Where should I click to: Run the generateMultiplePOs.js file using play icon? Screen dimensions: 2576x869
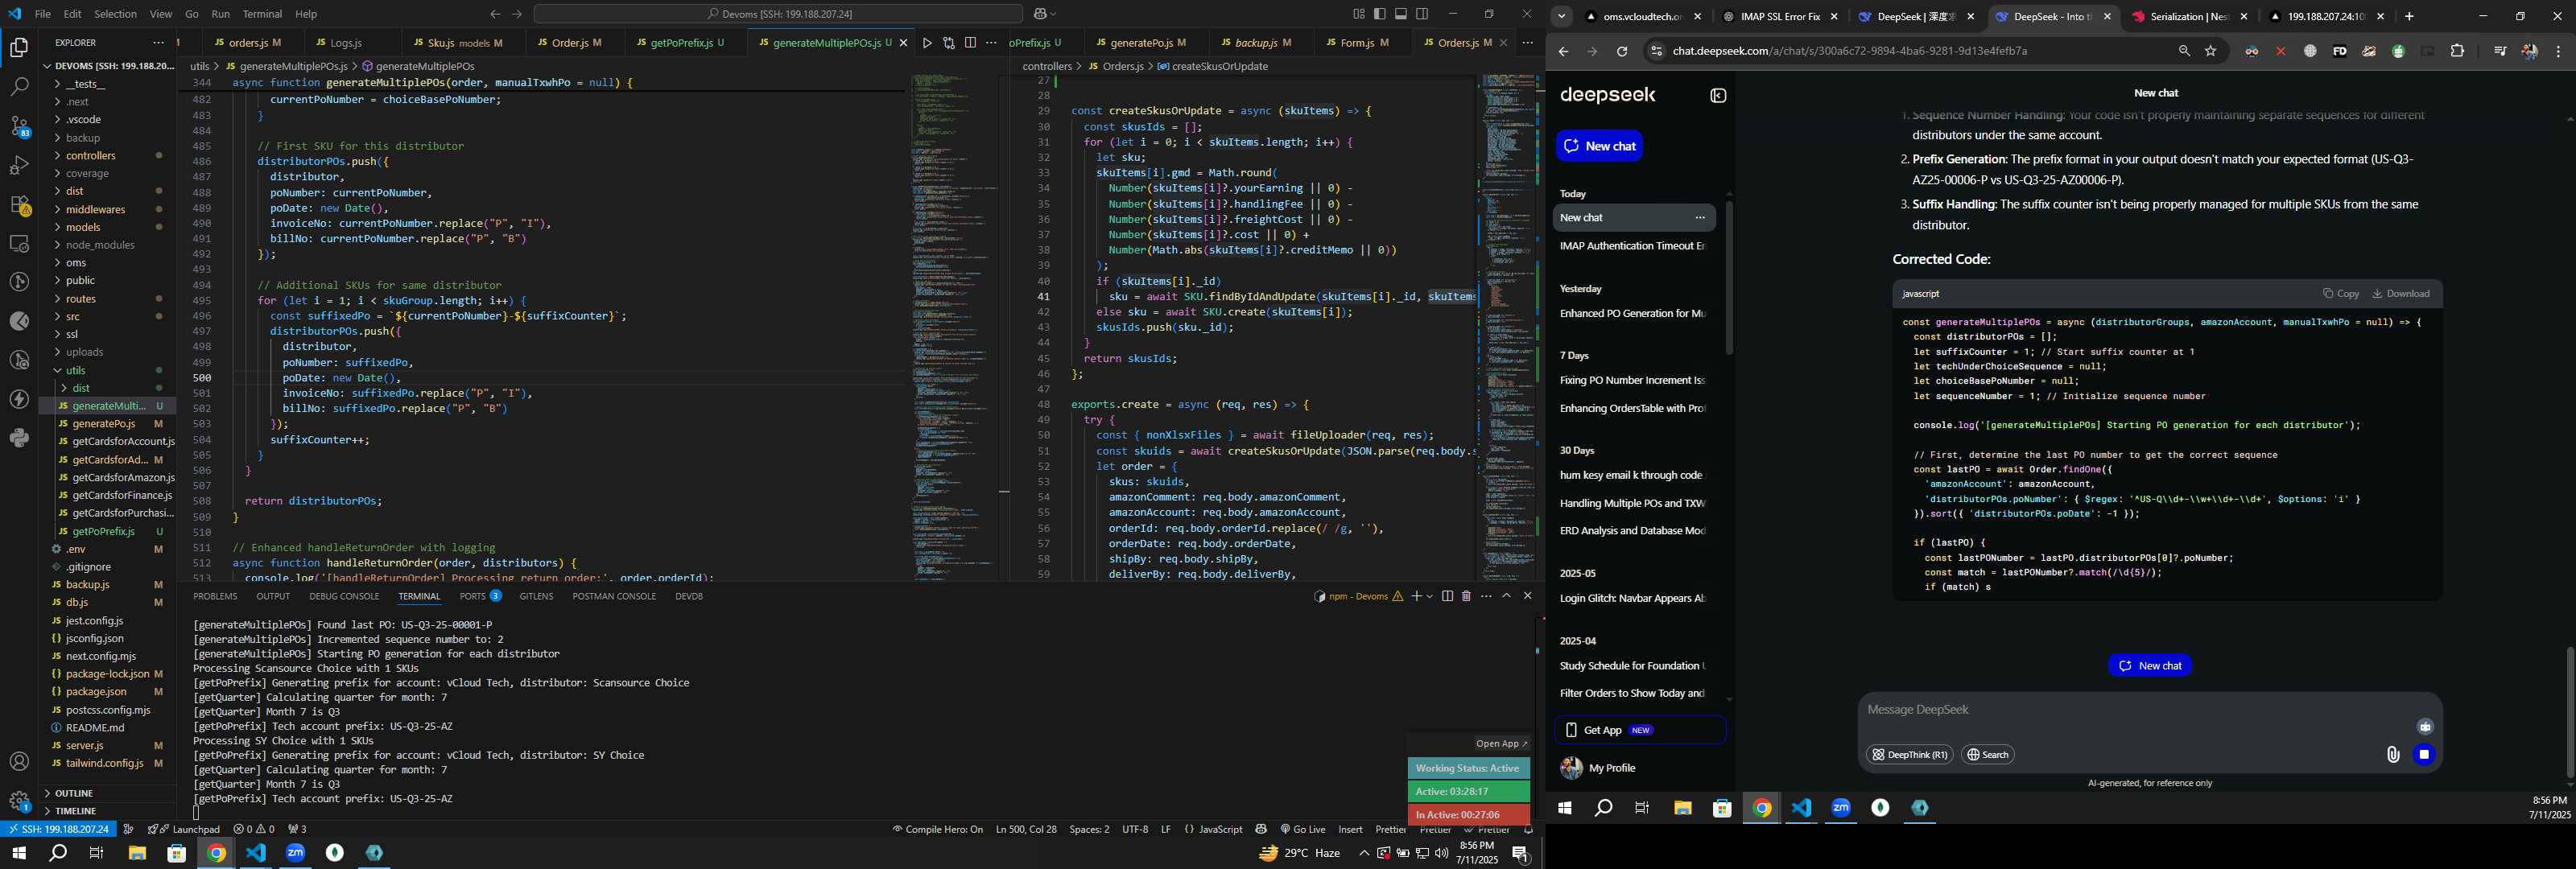[x=927, y=43]
